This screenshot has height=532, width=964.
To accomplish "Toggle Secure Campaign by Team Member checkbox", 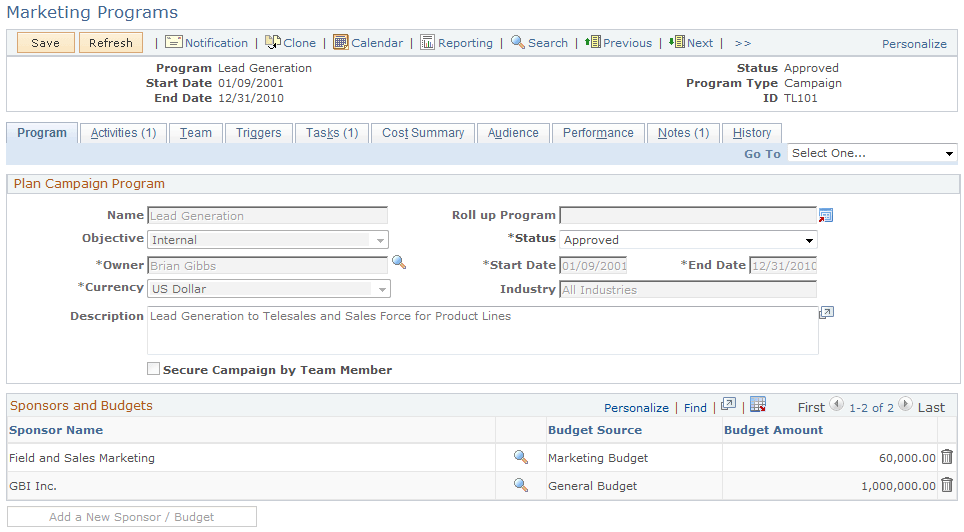I will [153, 368].
